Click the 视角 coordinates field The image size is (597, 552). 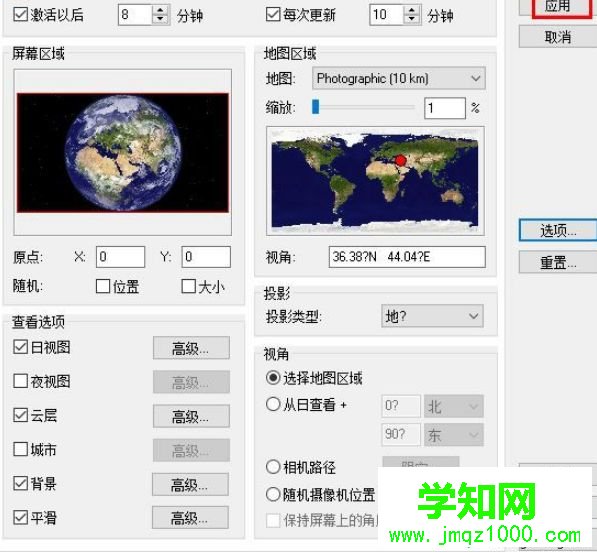click(x=407, y=257)
